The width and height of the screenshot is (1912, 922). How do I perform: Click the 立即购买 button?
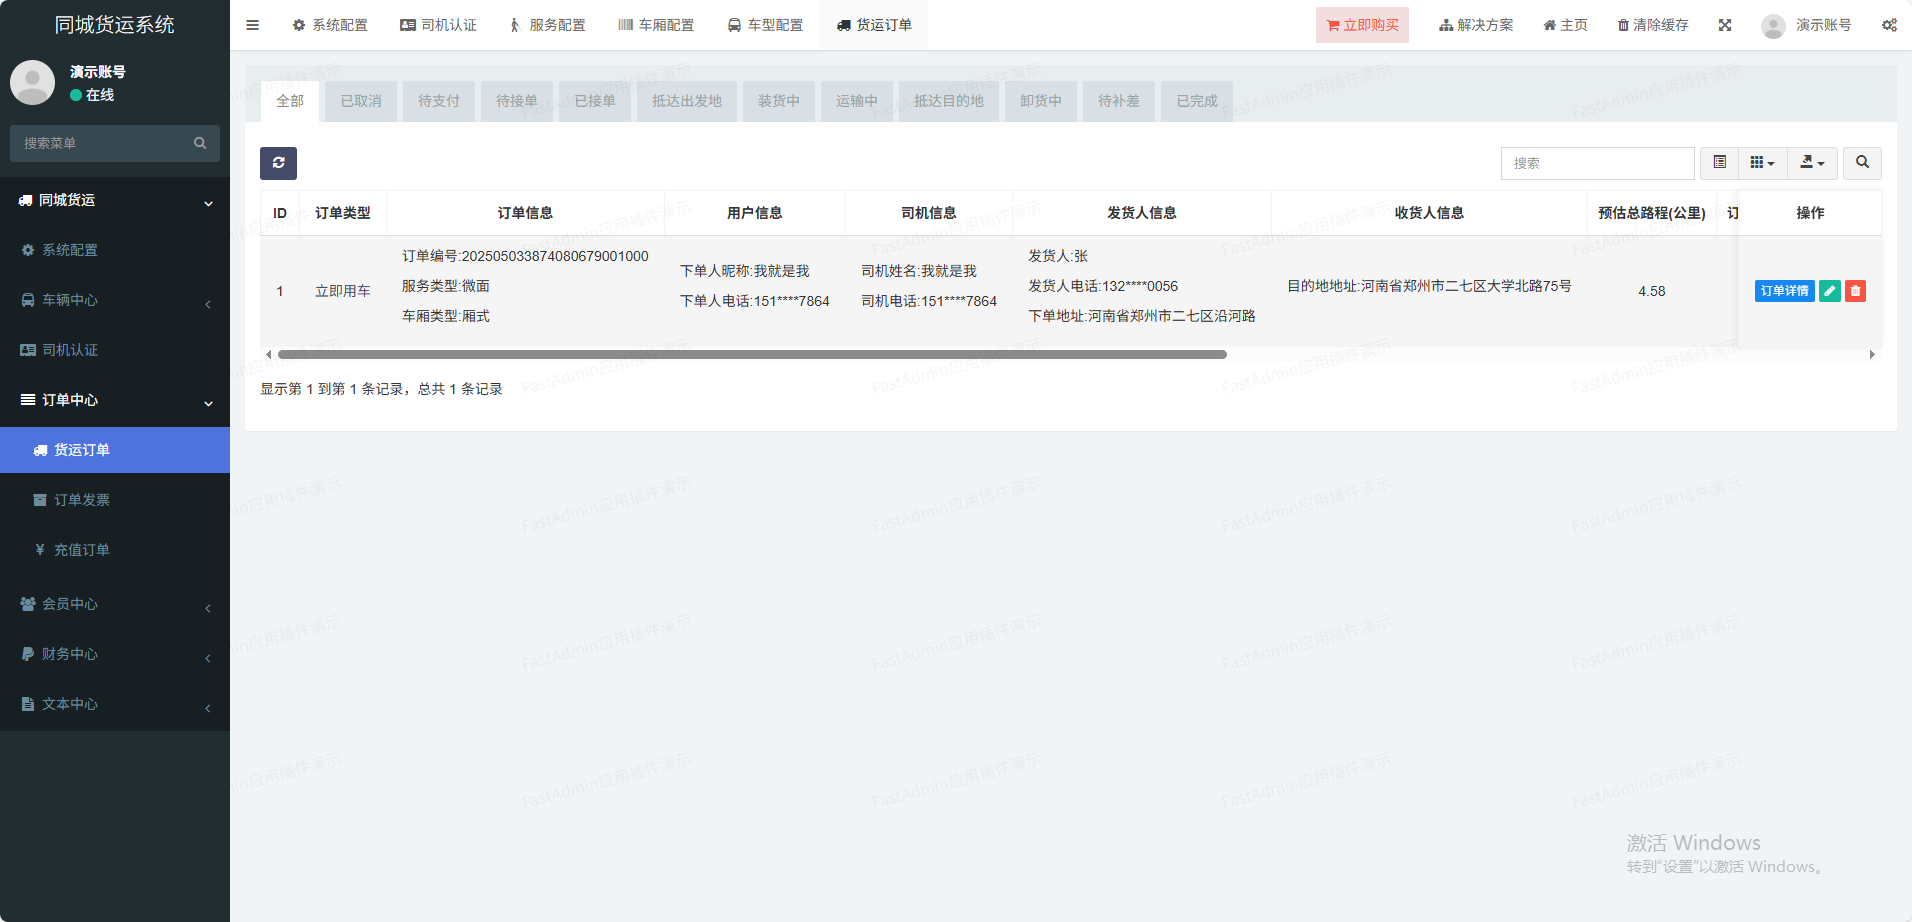pyautogui.click(x=1362, y=25)
